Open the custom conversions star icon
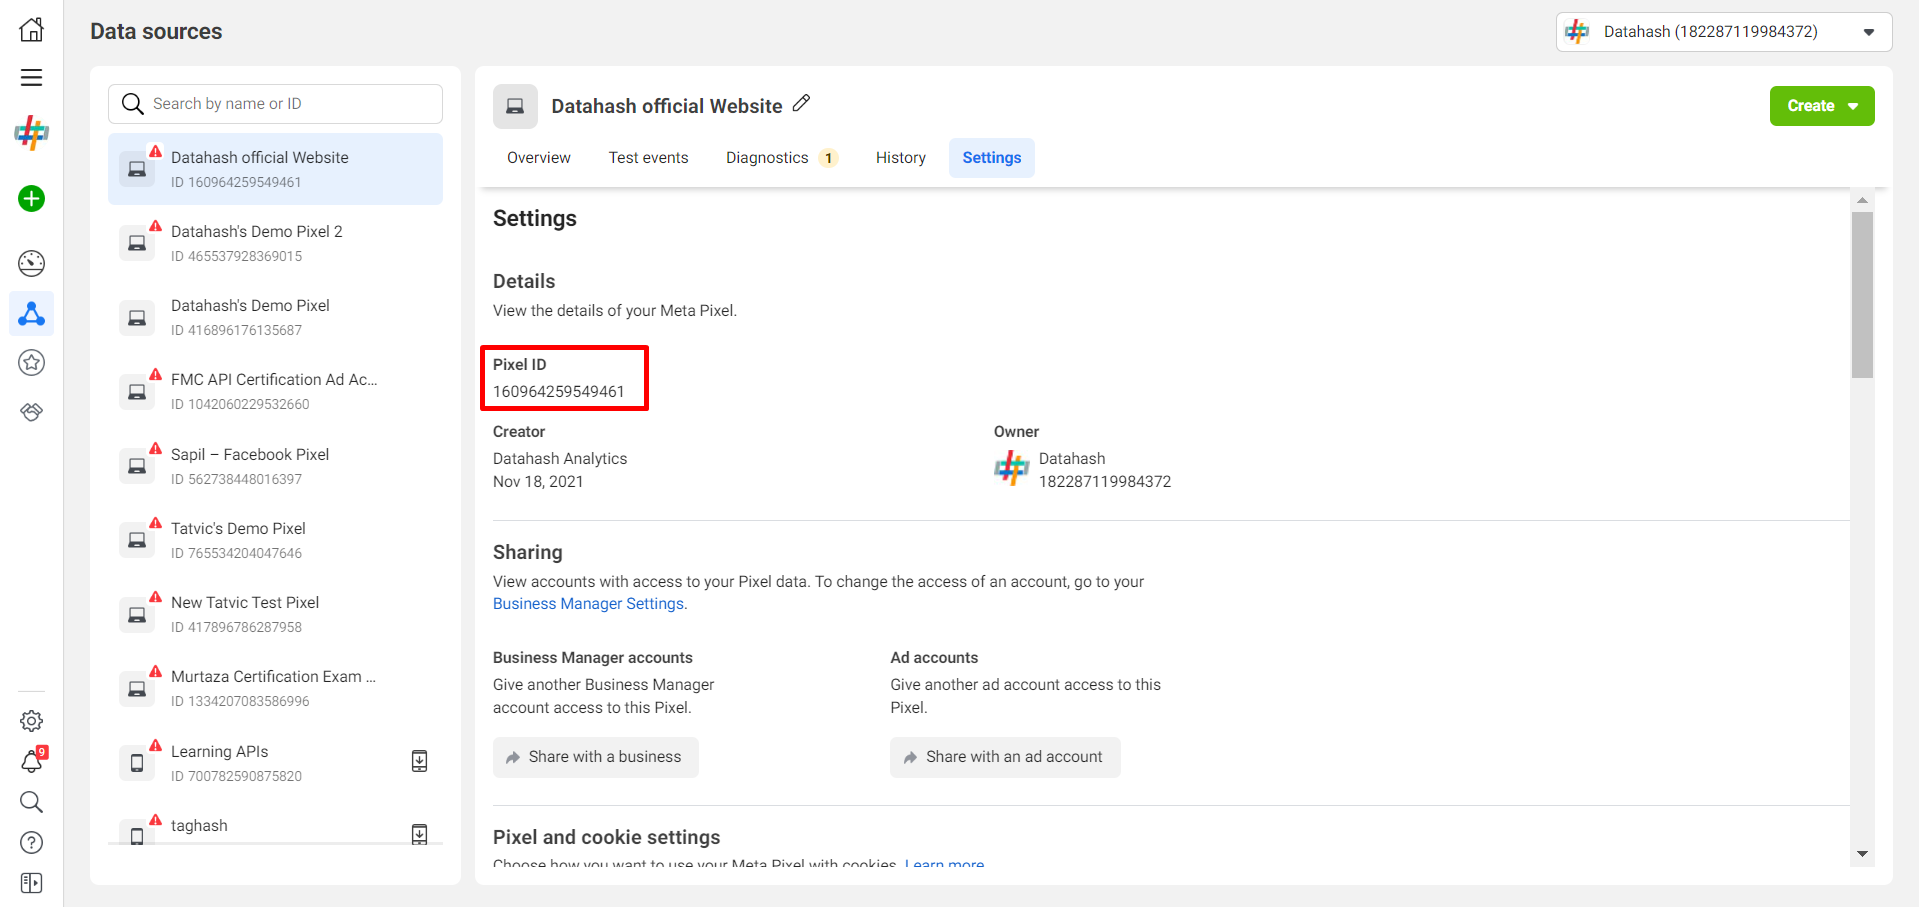The width and height of the screenshot is (1919, 907). 32,363
